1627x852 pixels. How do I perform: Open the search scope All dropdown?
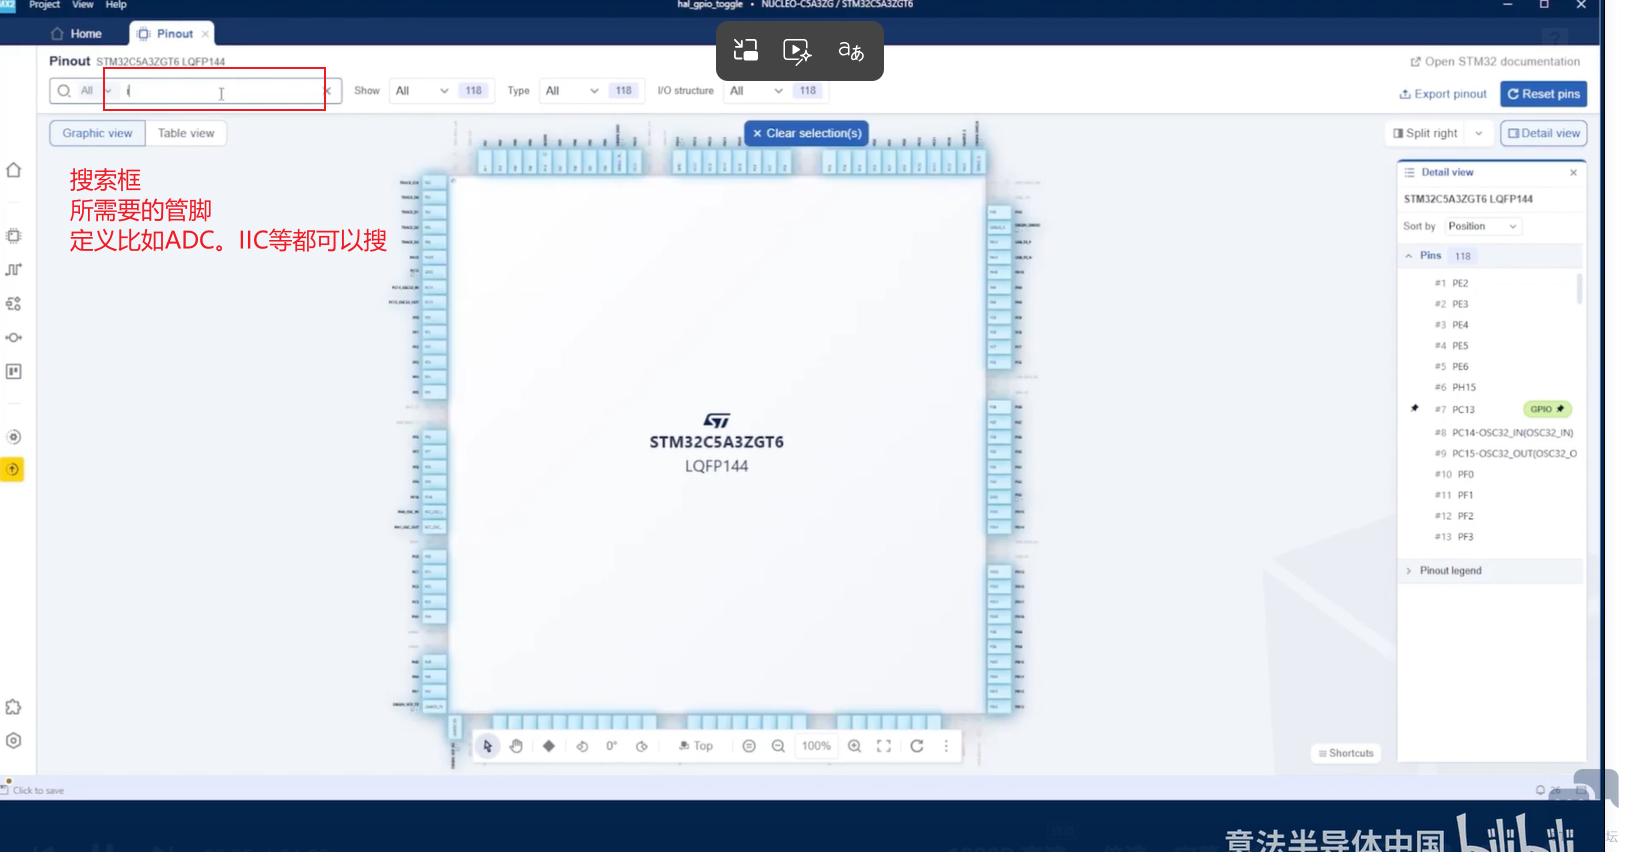95,91
